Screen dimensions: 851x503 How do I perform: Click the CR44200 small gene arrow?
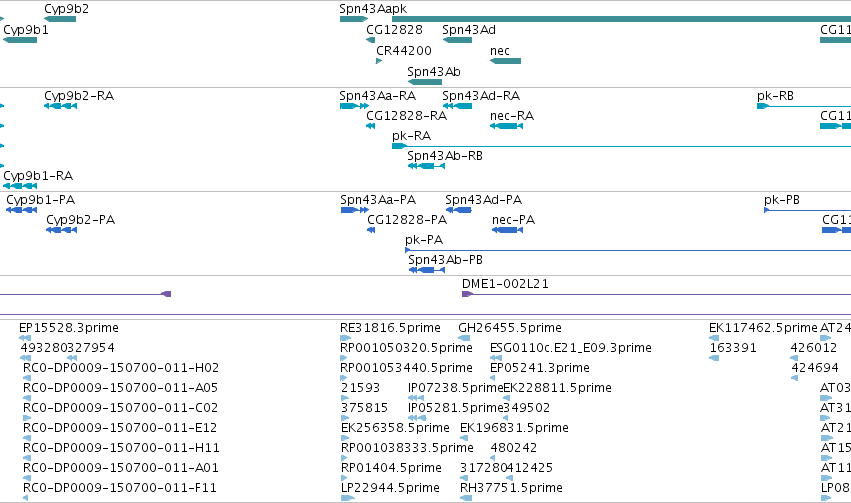pos(379,61)
